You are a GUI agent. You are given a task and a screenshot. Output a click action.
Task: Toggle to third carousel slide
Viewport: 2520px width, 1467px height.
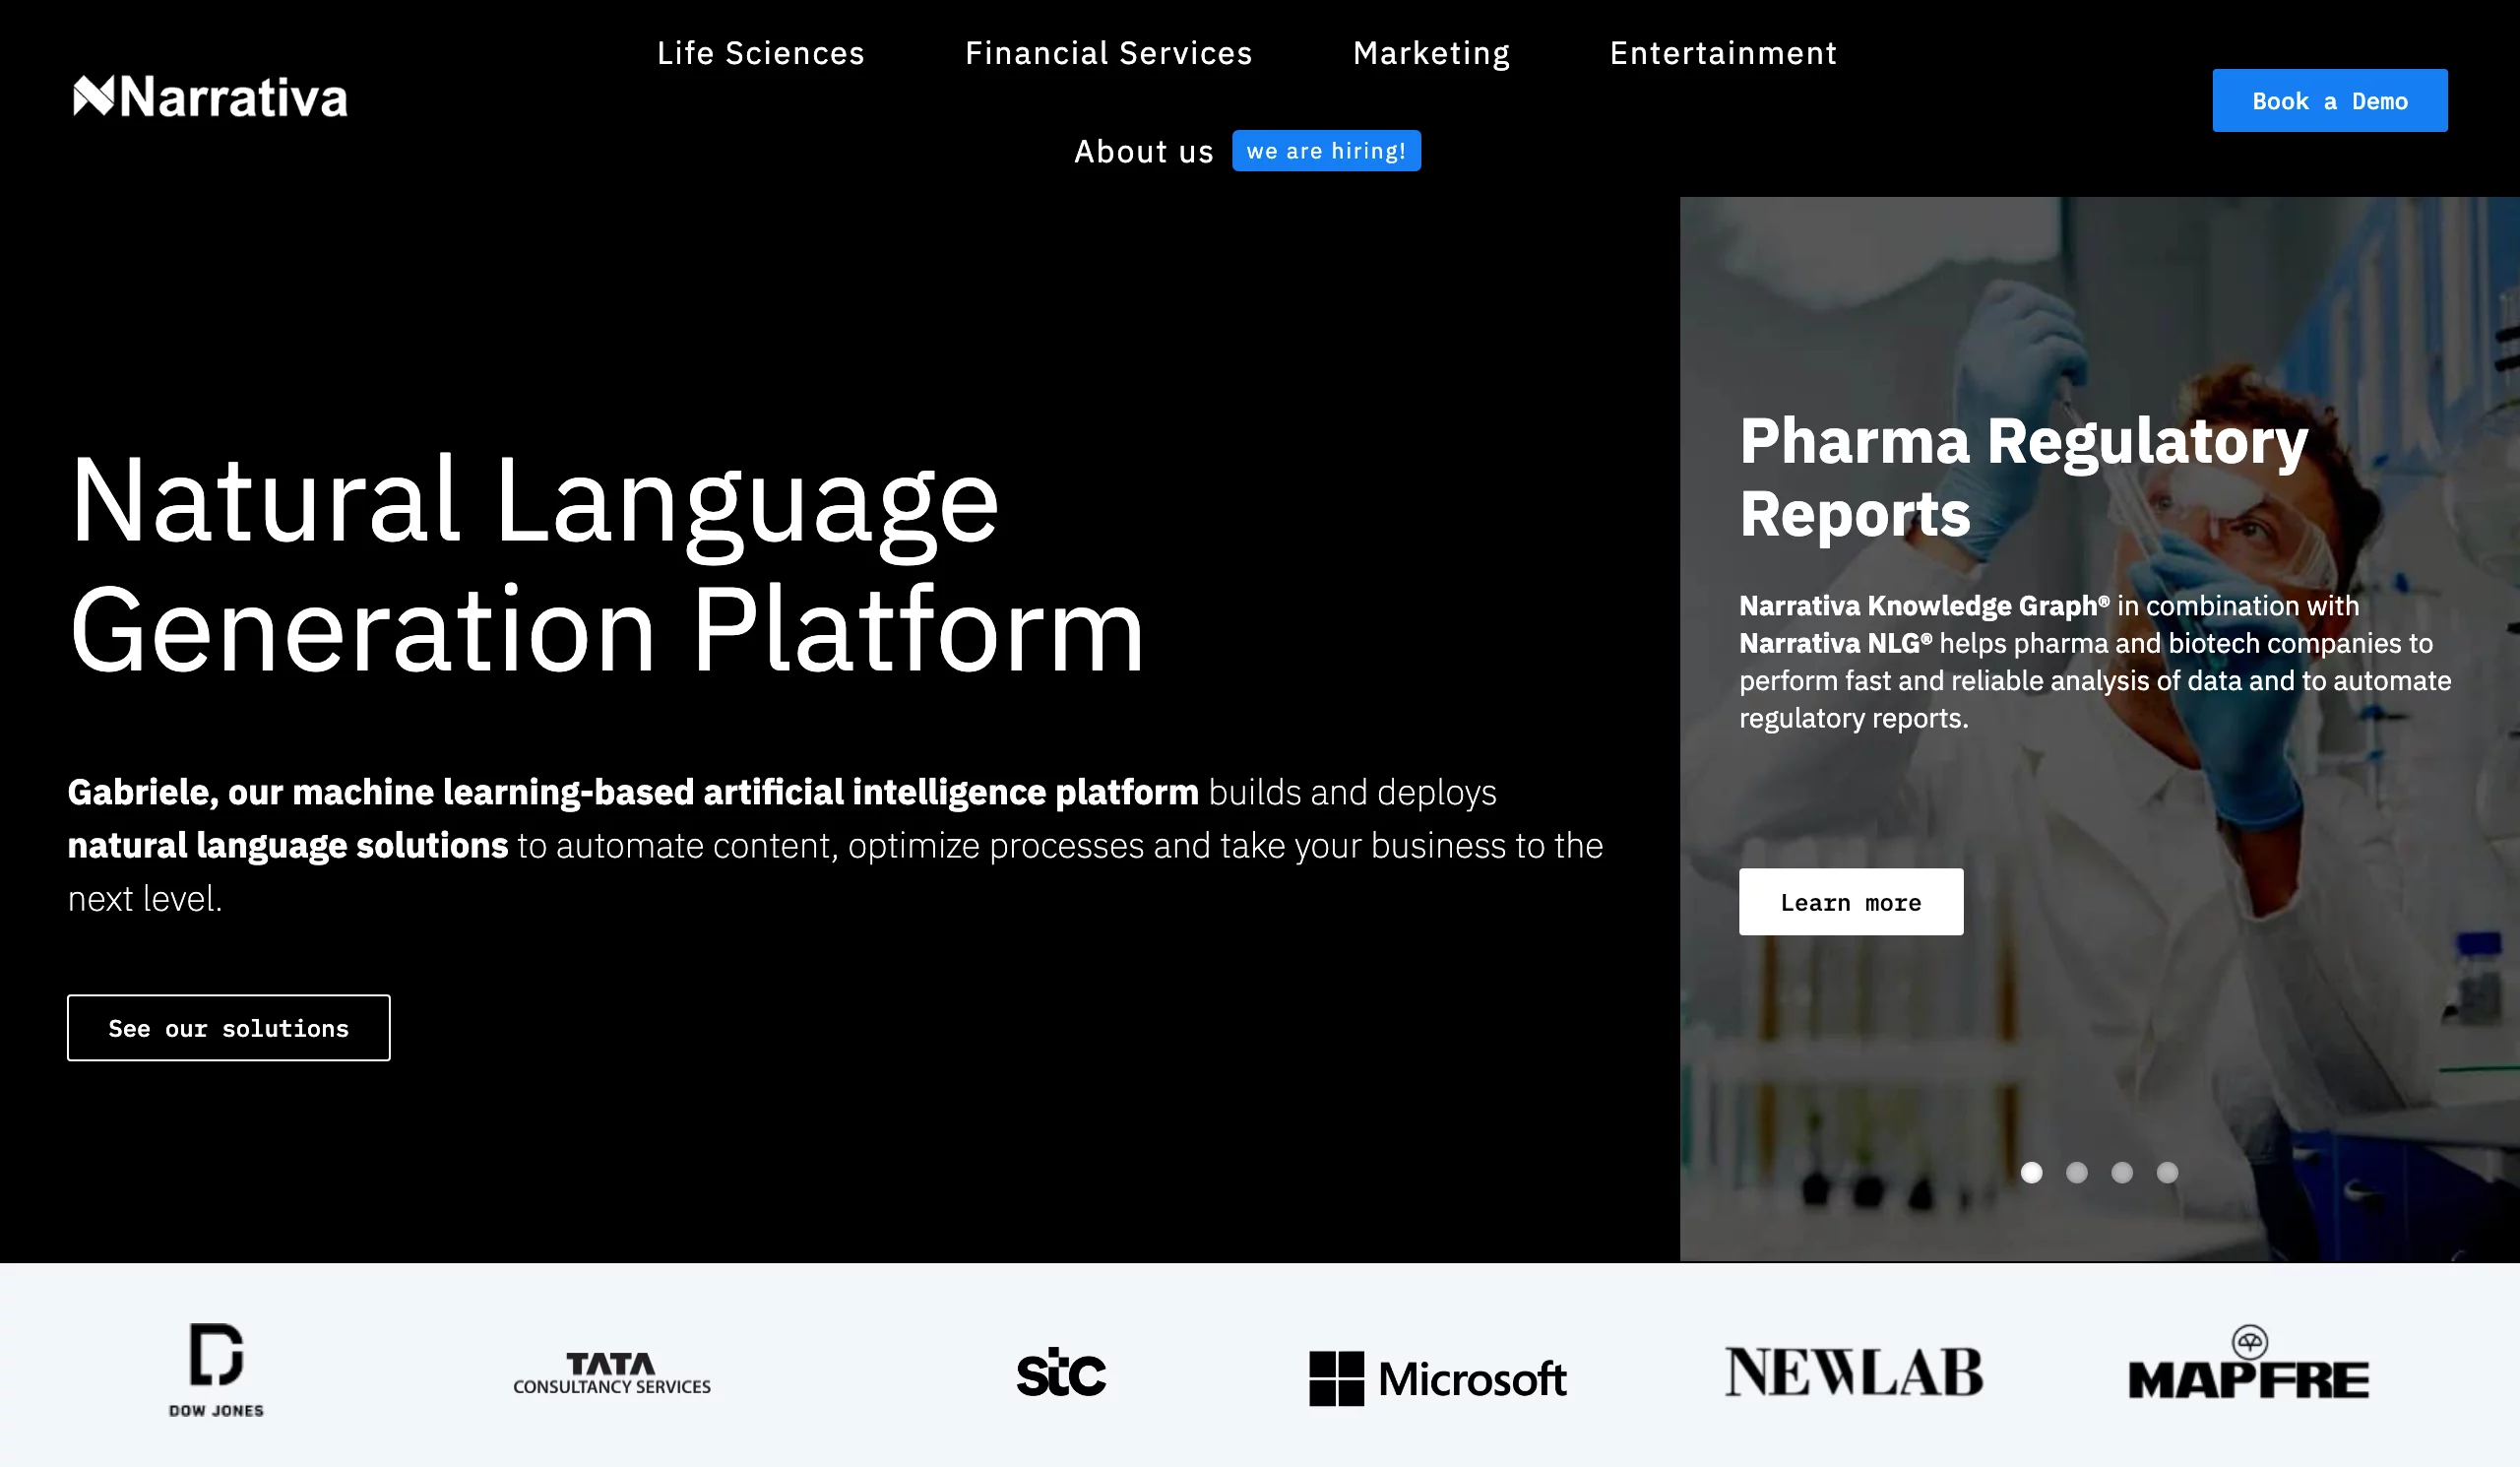2122,1172
